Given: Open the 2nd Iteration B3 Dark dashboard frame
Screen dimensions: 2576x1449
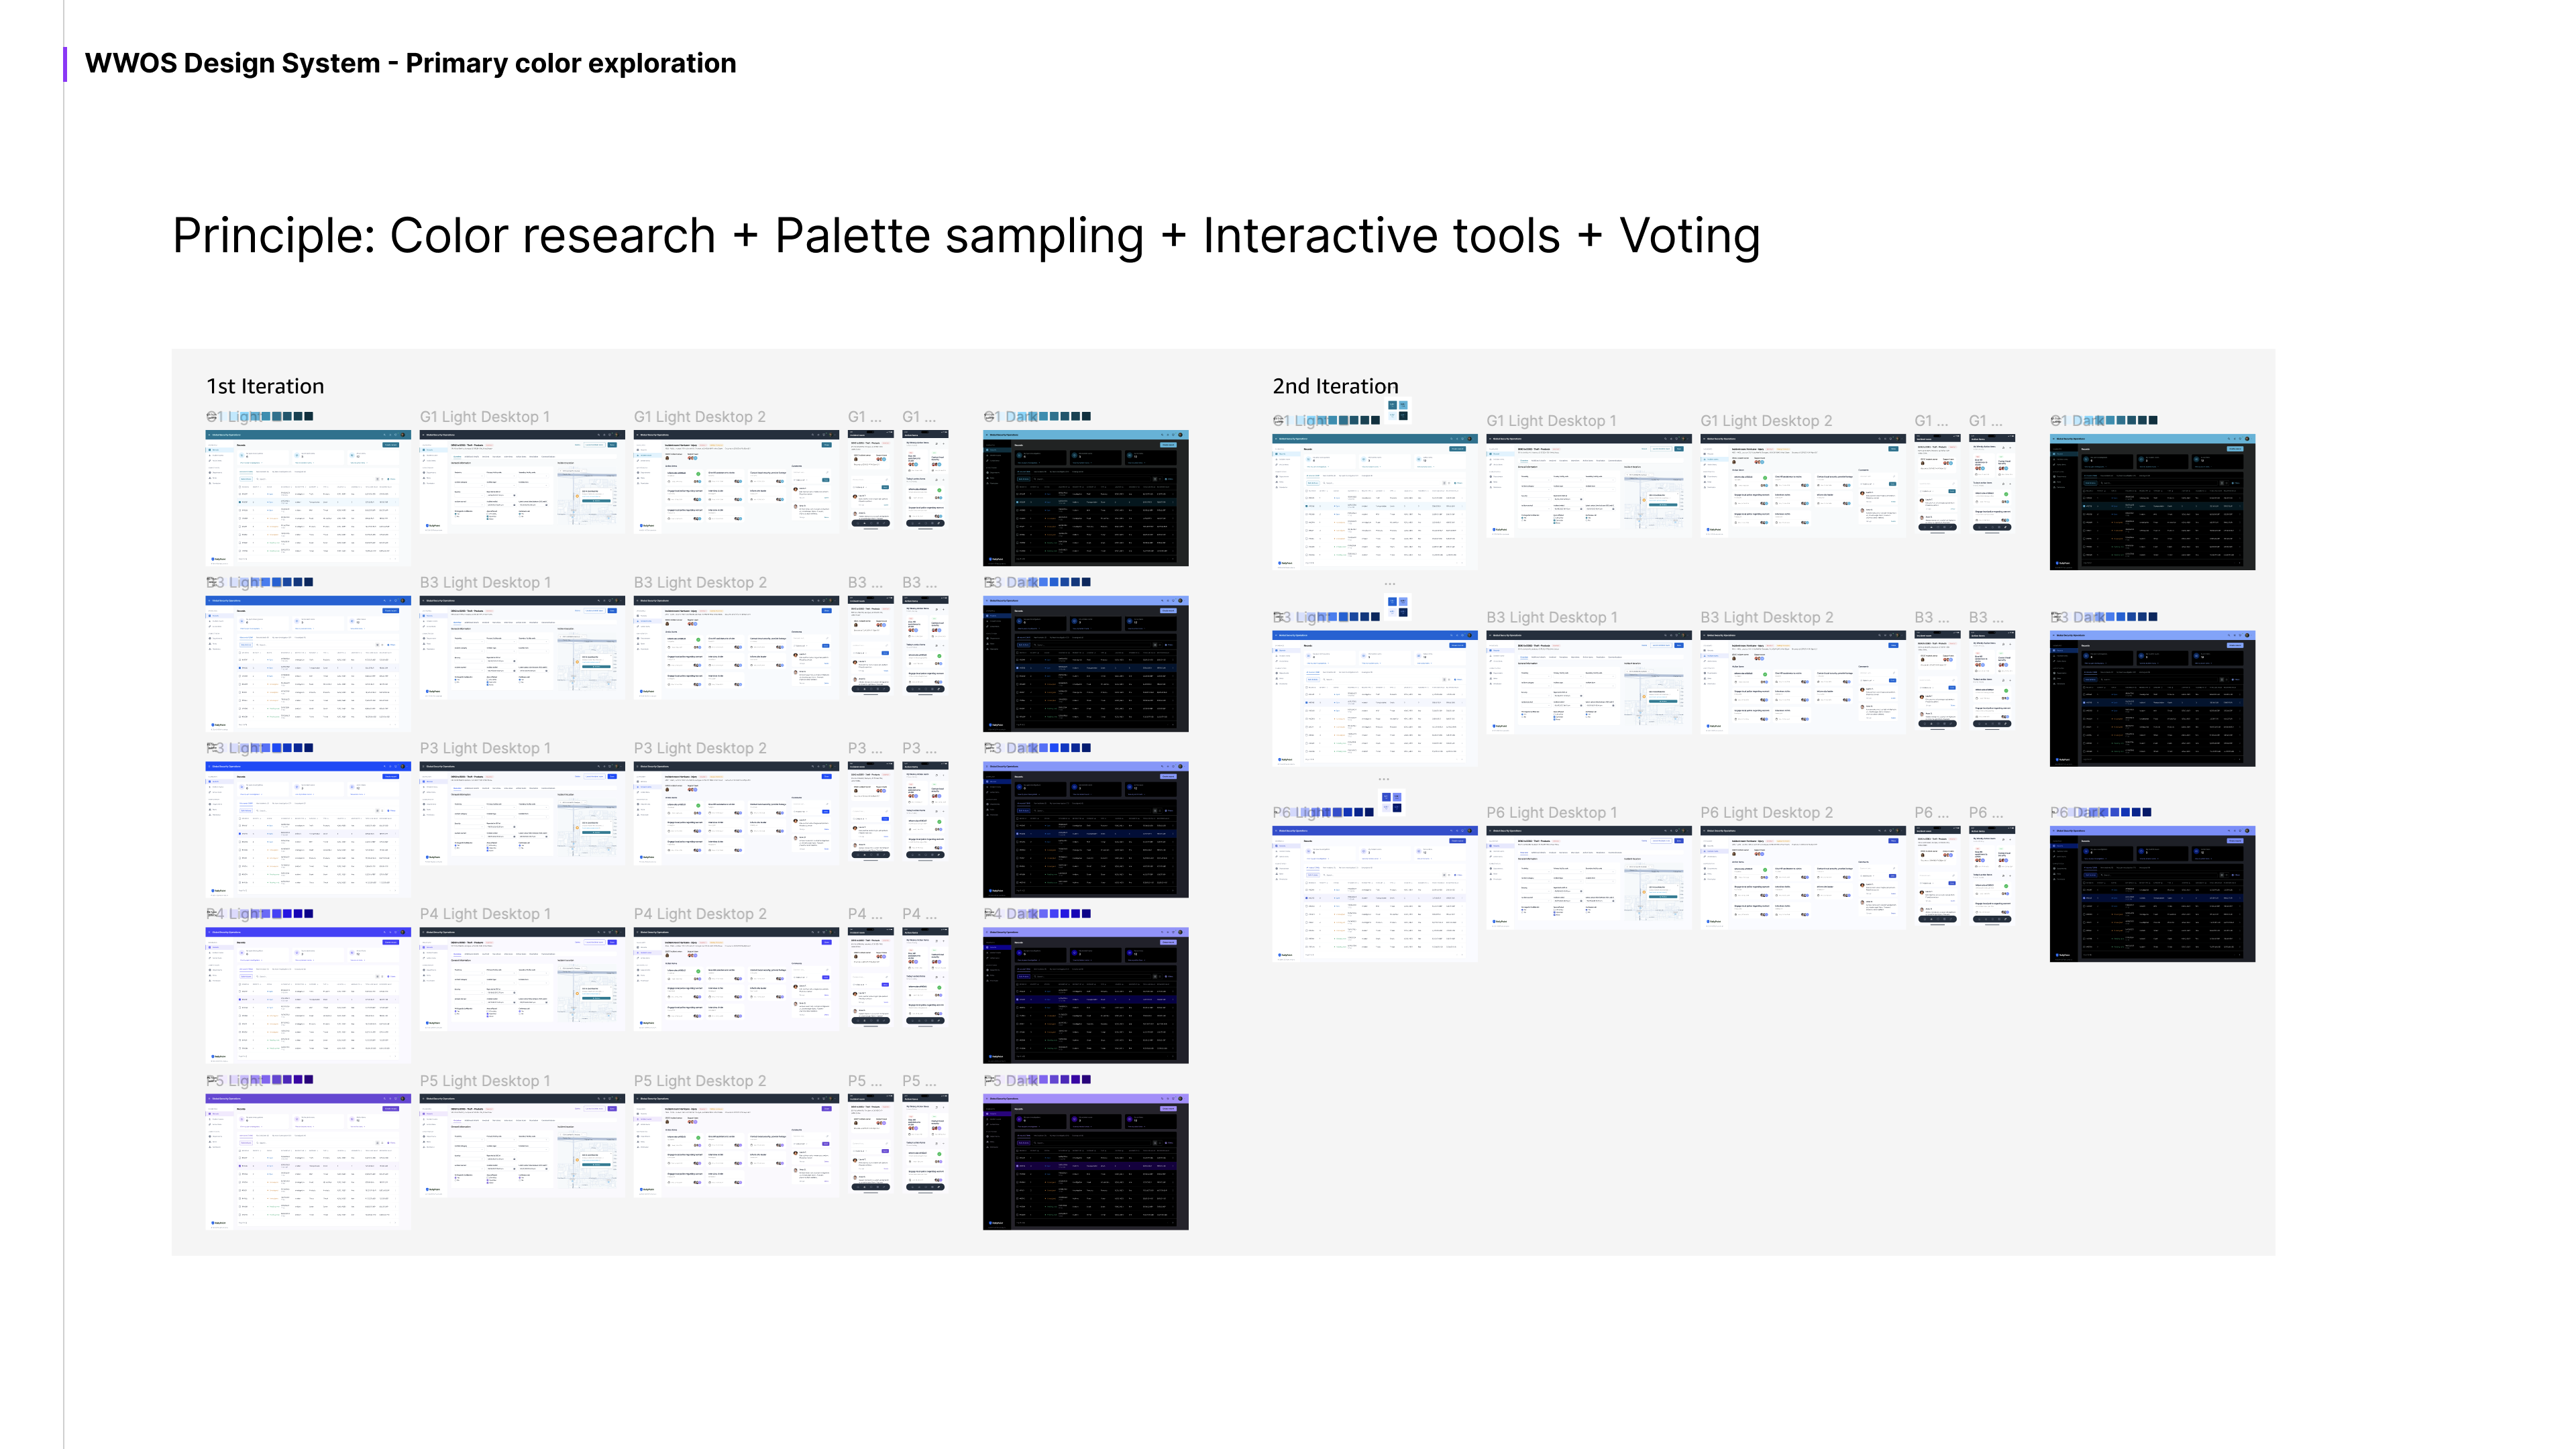Looking at the screenshot, I should tap(2152, 698).
